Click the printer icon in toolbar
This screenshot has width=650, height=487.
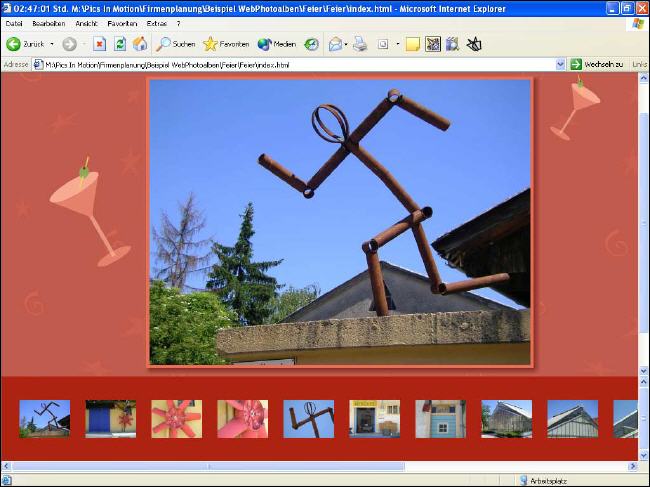pos(359,44)
